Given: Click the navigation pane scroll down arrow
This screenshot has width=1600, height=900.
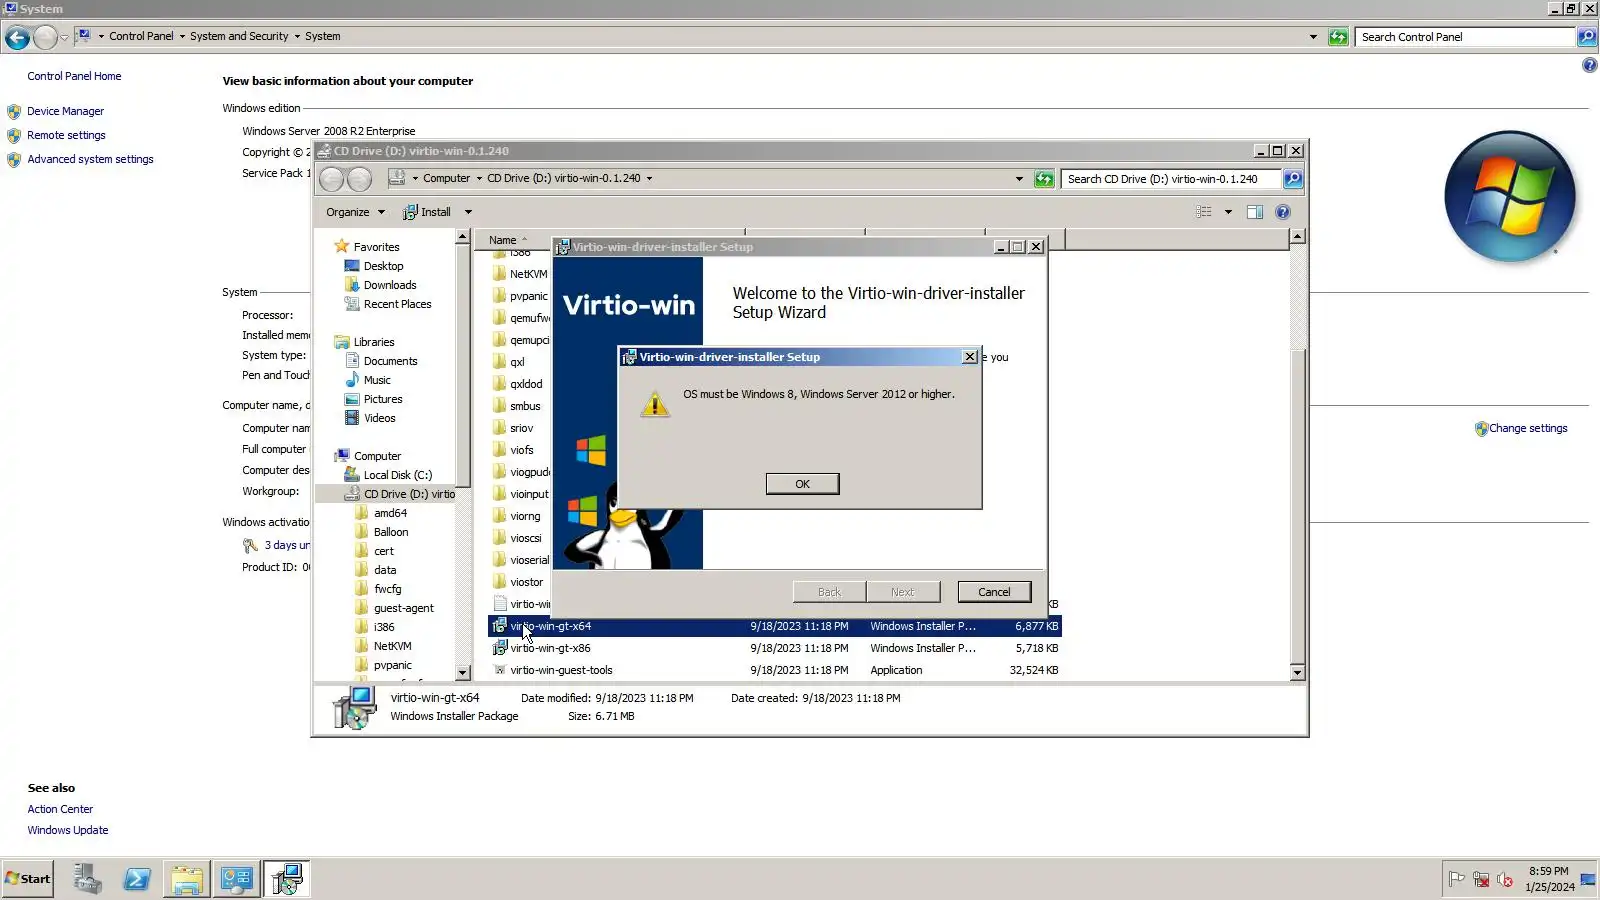Looking at the screenshot, I should coord(462,673).
